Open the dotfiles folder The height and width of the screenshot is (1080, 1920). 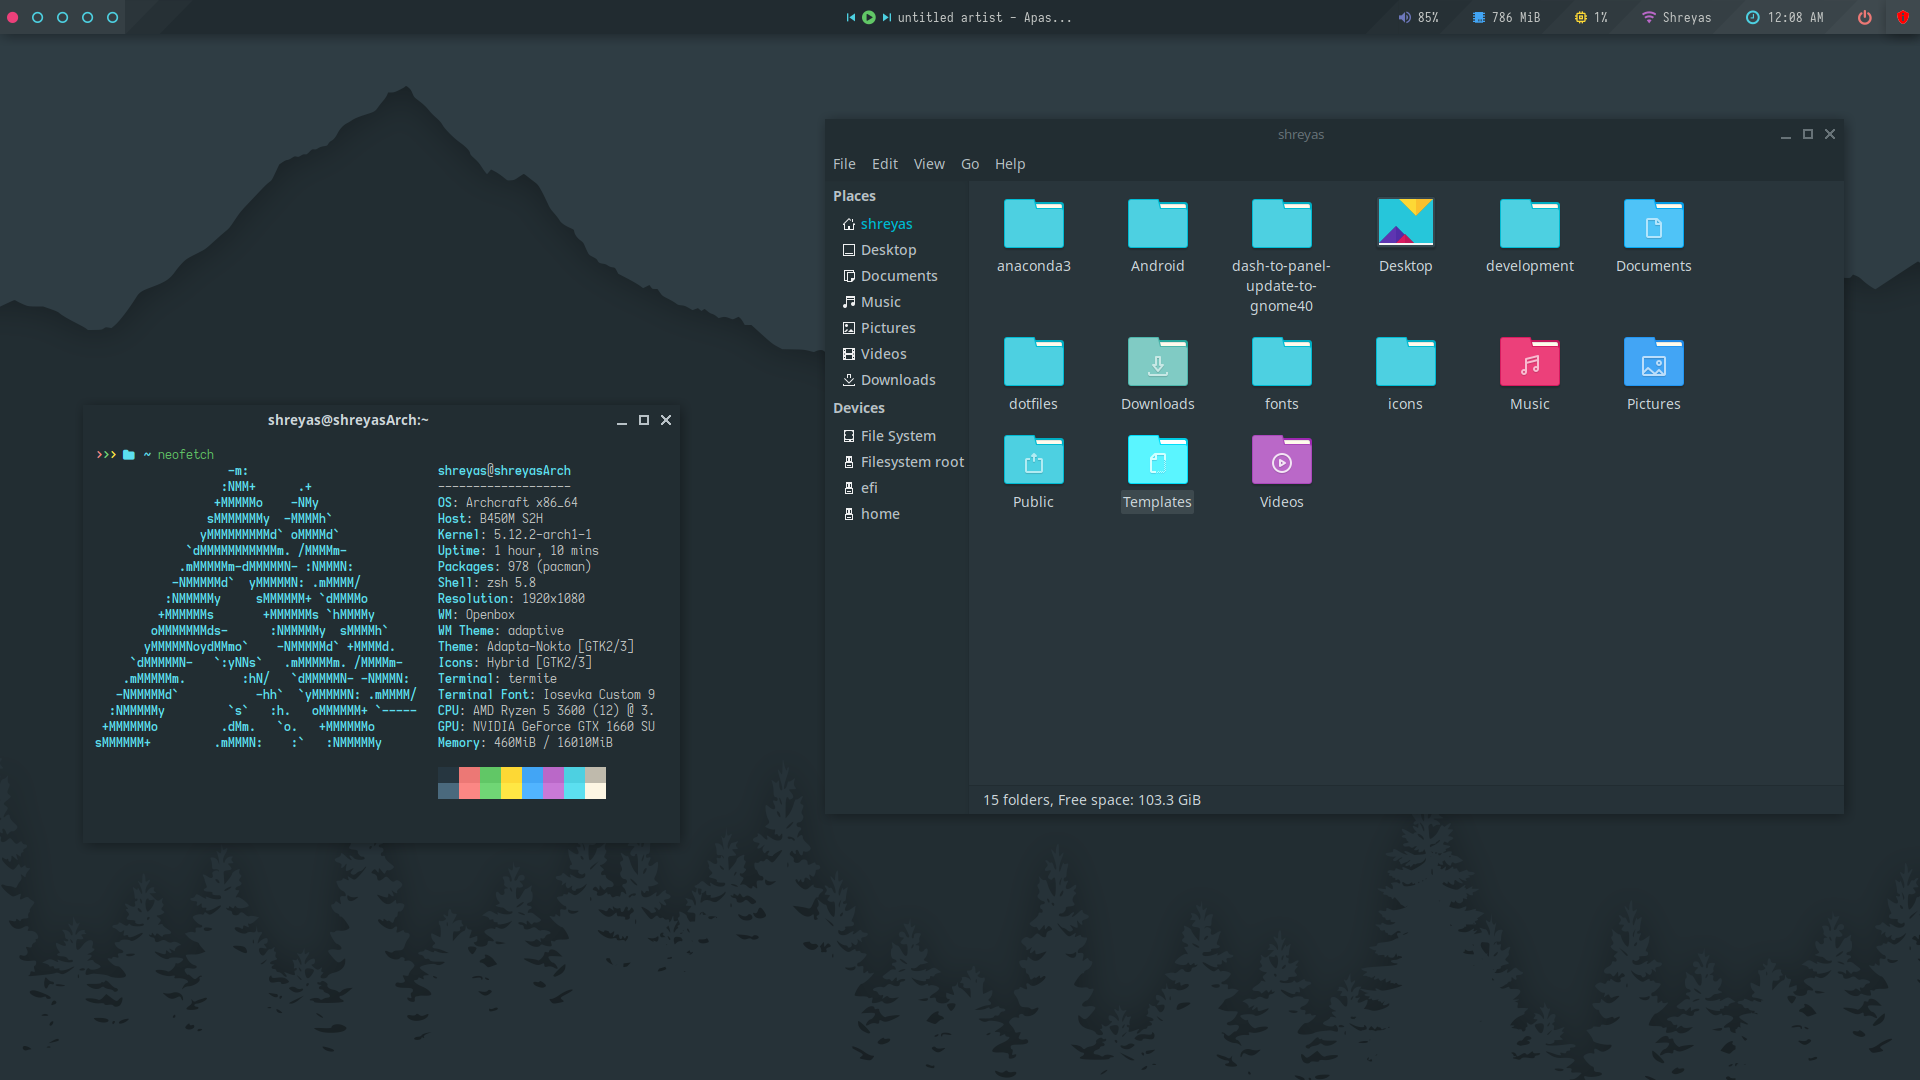pos(1033,362)
